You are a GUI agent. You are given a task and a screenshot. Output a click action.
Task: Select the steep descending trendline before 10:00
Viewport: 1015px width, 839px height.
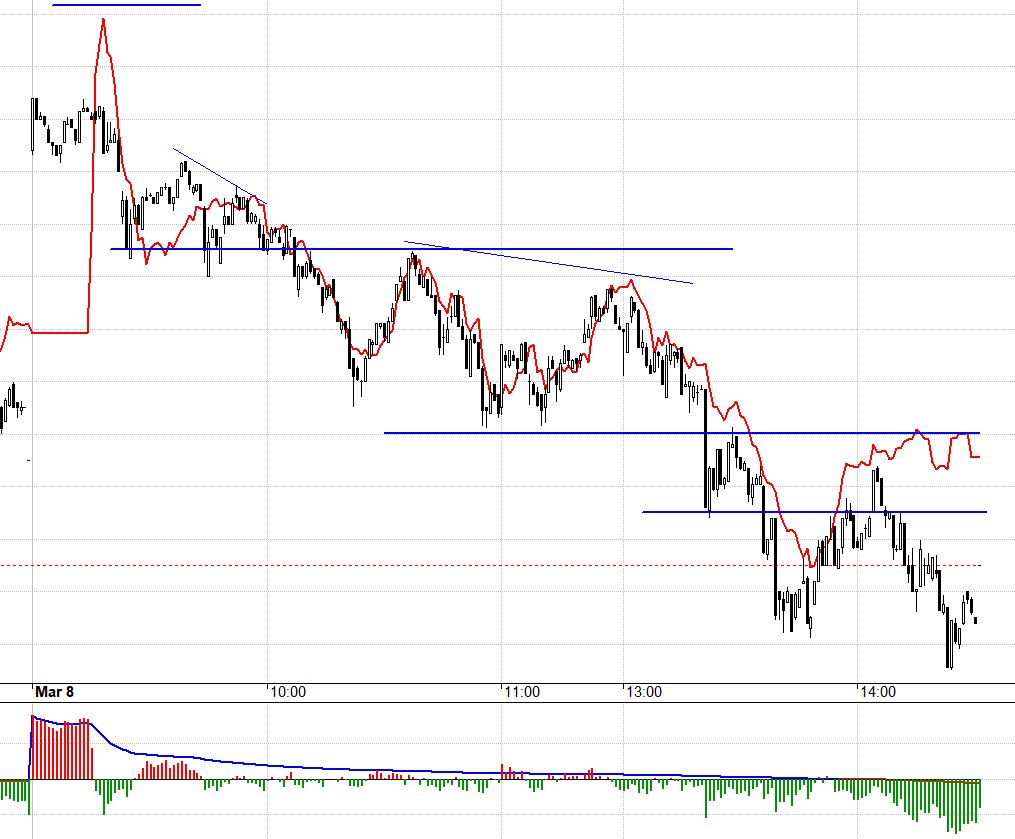220,176
